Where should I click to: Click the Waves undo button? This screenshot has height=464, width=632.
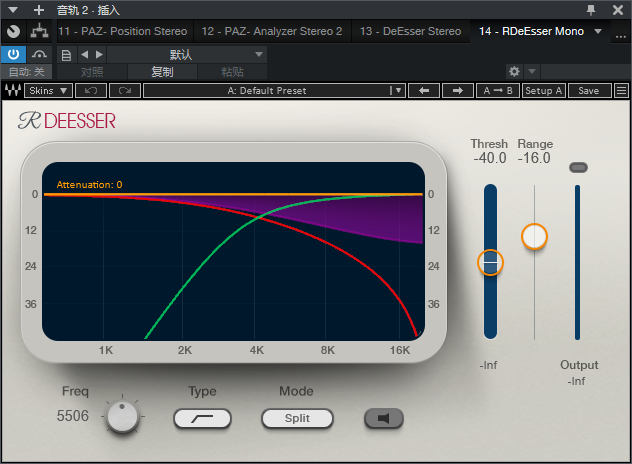(x=91, y=90)
